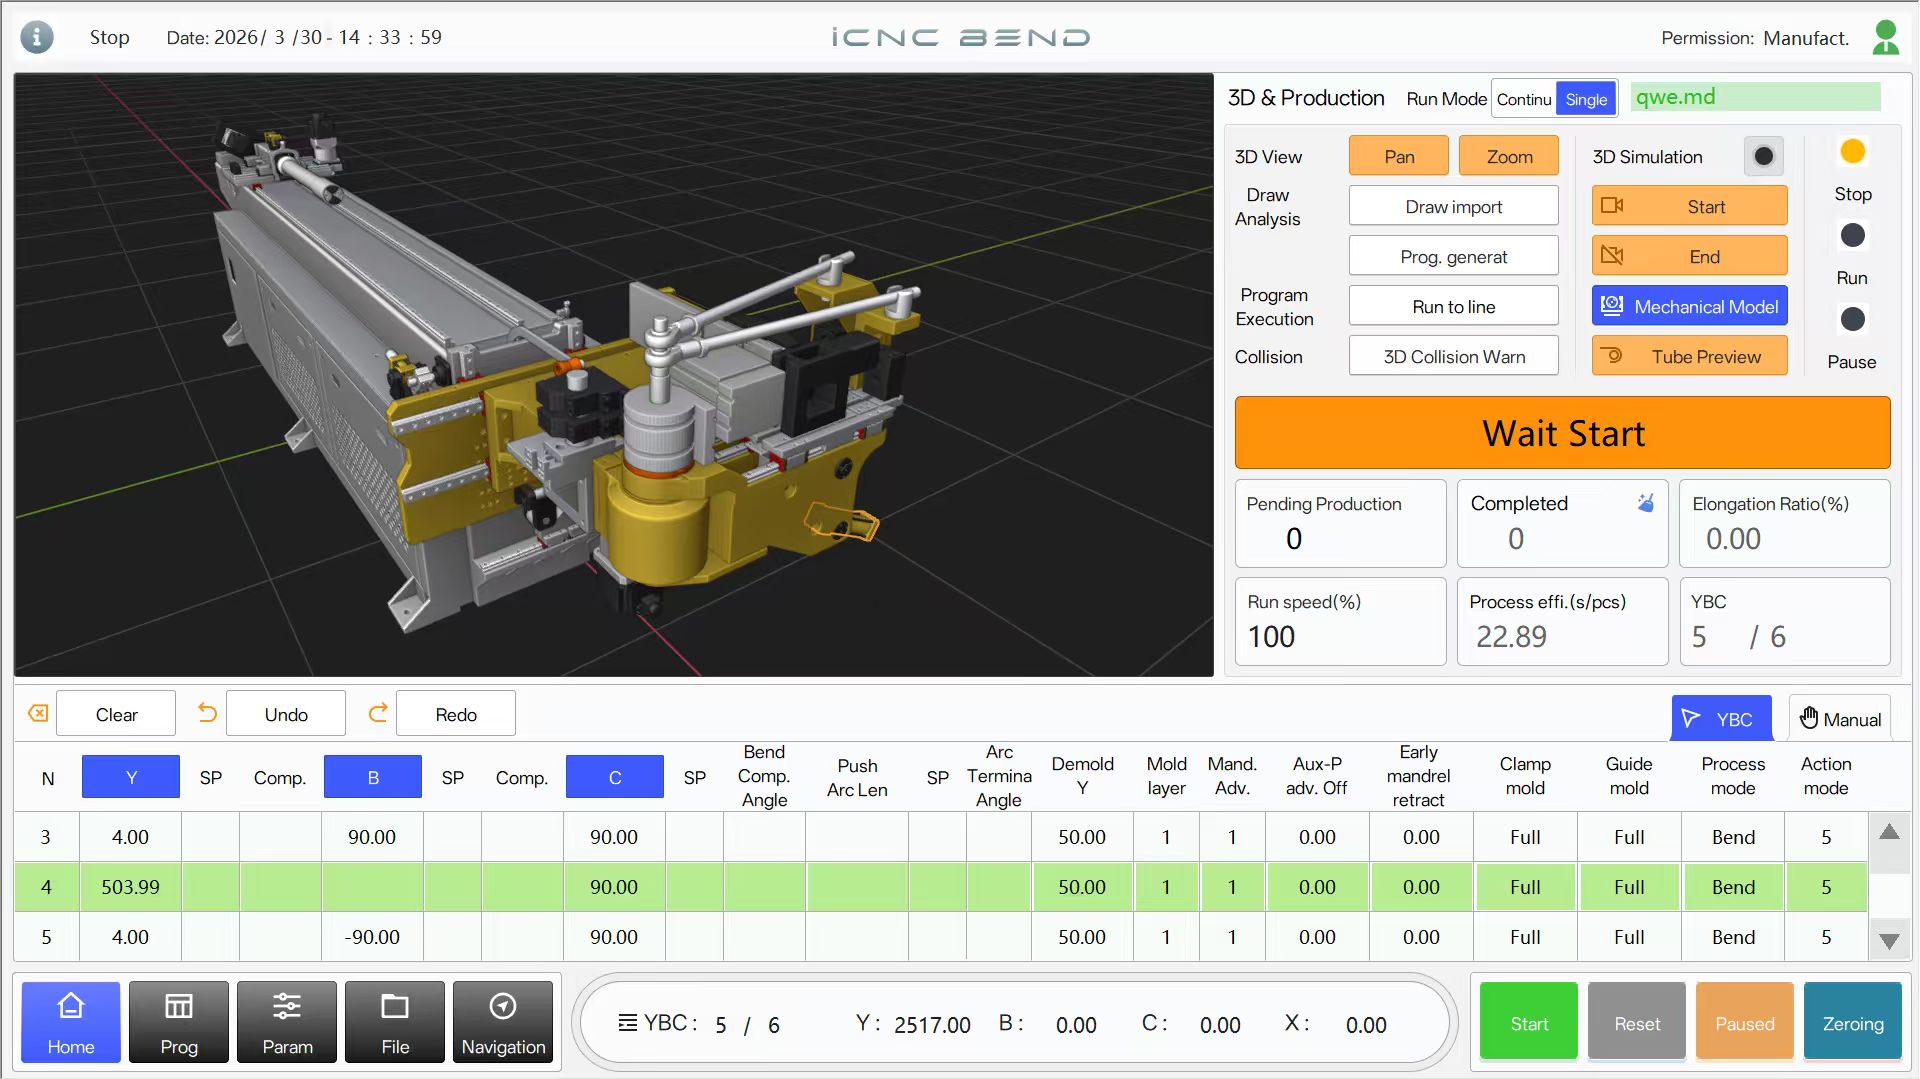Open the Navigation page
This screenshot has height=1079, width=1920.
[503, 1022]
